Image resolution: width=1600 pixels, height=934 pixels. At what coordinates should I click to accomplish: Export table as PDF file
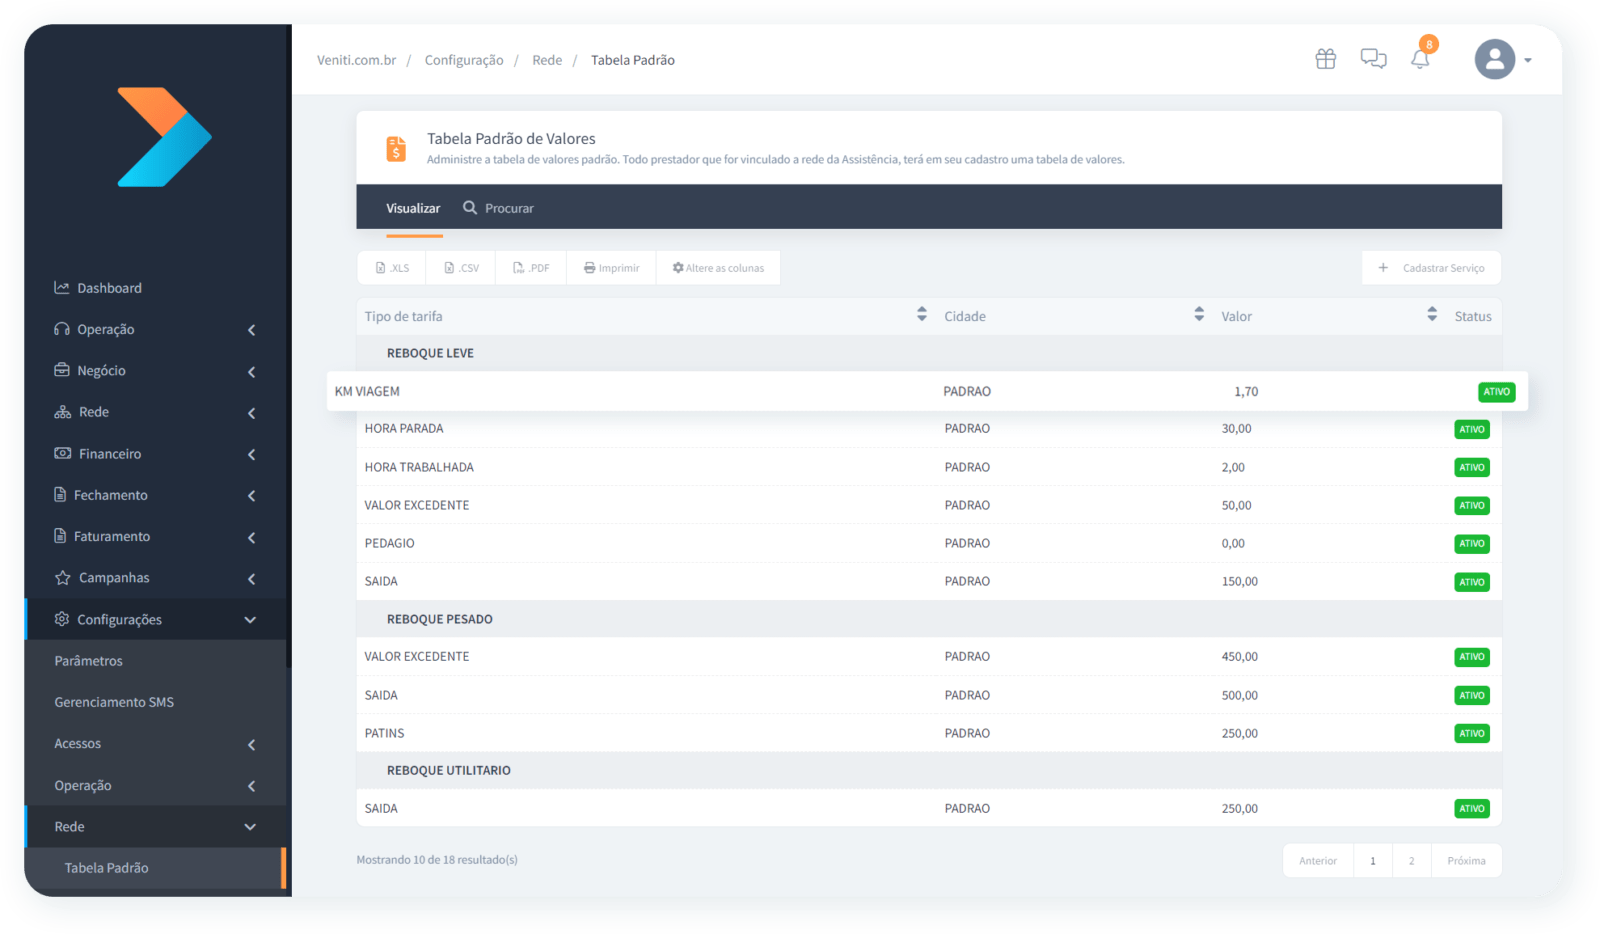[531, 268]
